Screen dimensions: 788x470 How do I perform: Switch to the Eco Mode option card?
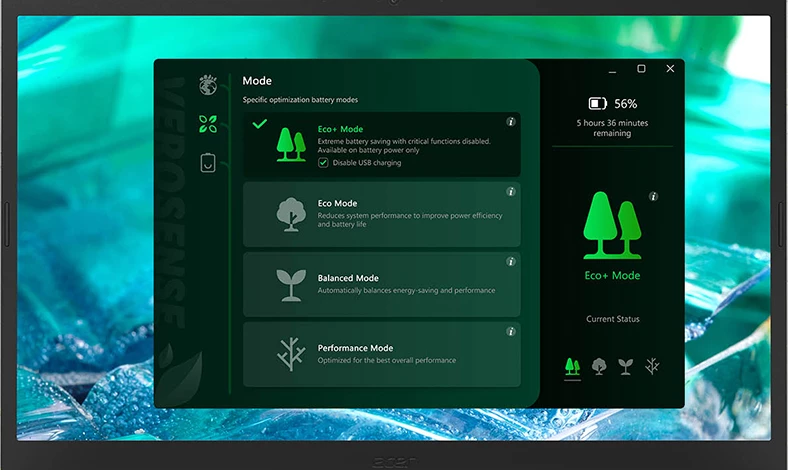[x=381, y=214]
